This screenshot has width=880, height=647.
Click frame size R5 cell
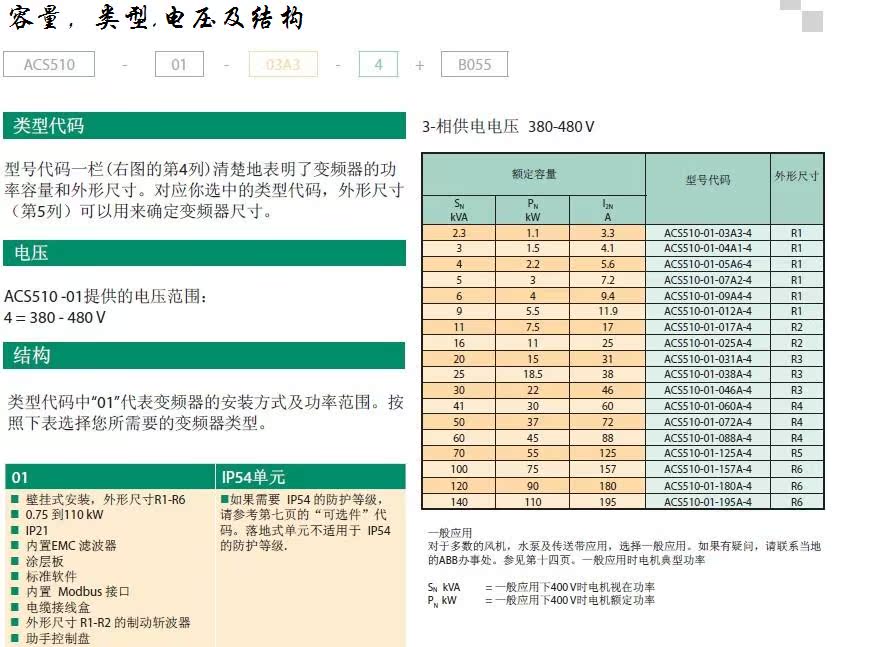797,453
